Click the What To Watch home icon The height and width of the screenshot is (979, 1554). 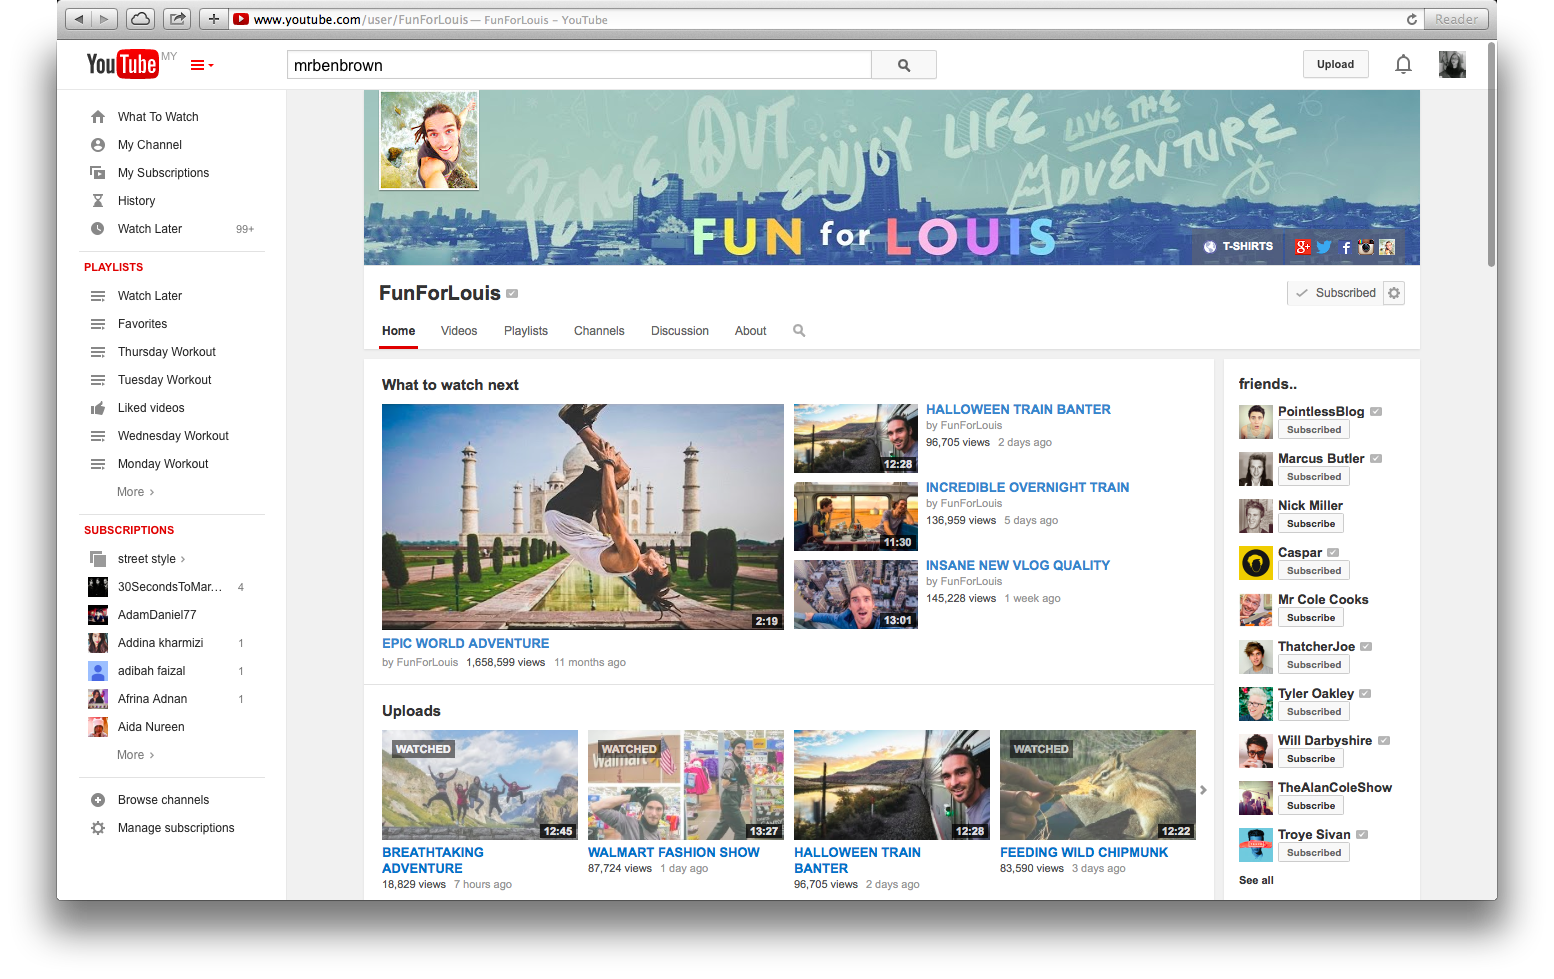pos(98,117)
